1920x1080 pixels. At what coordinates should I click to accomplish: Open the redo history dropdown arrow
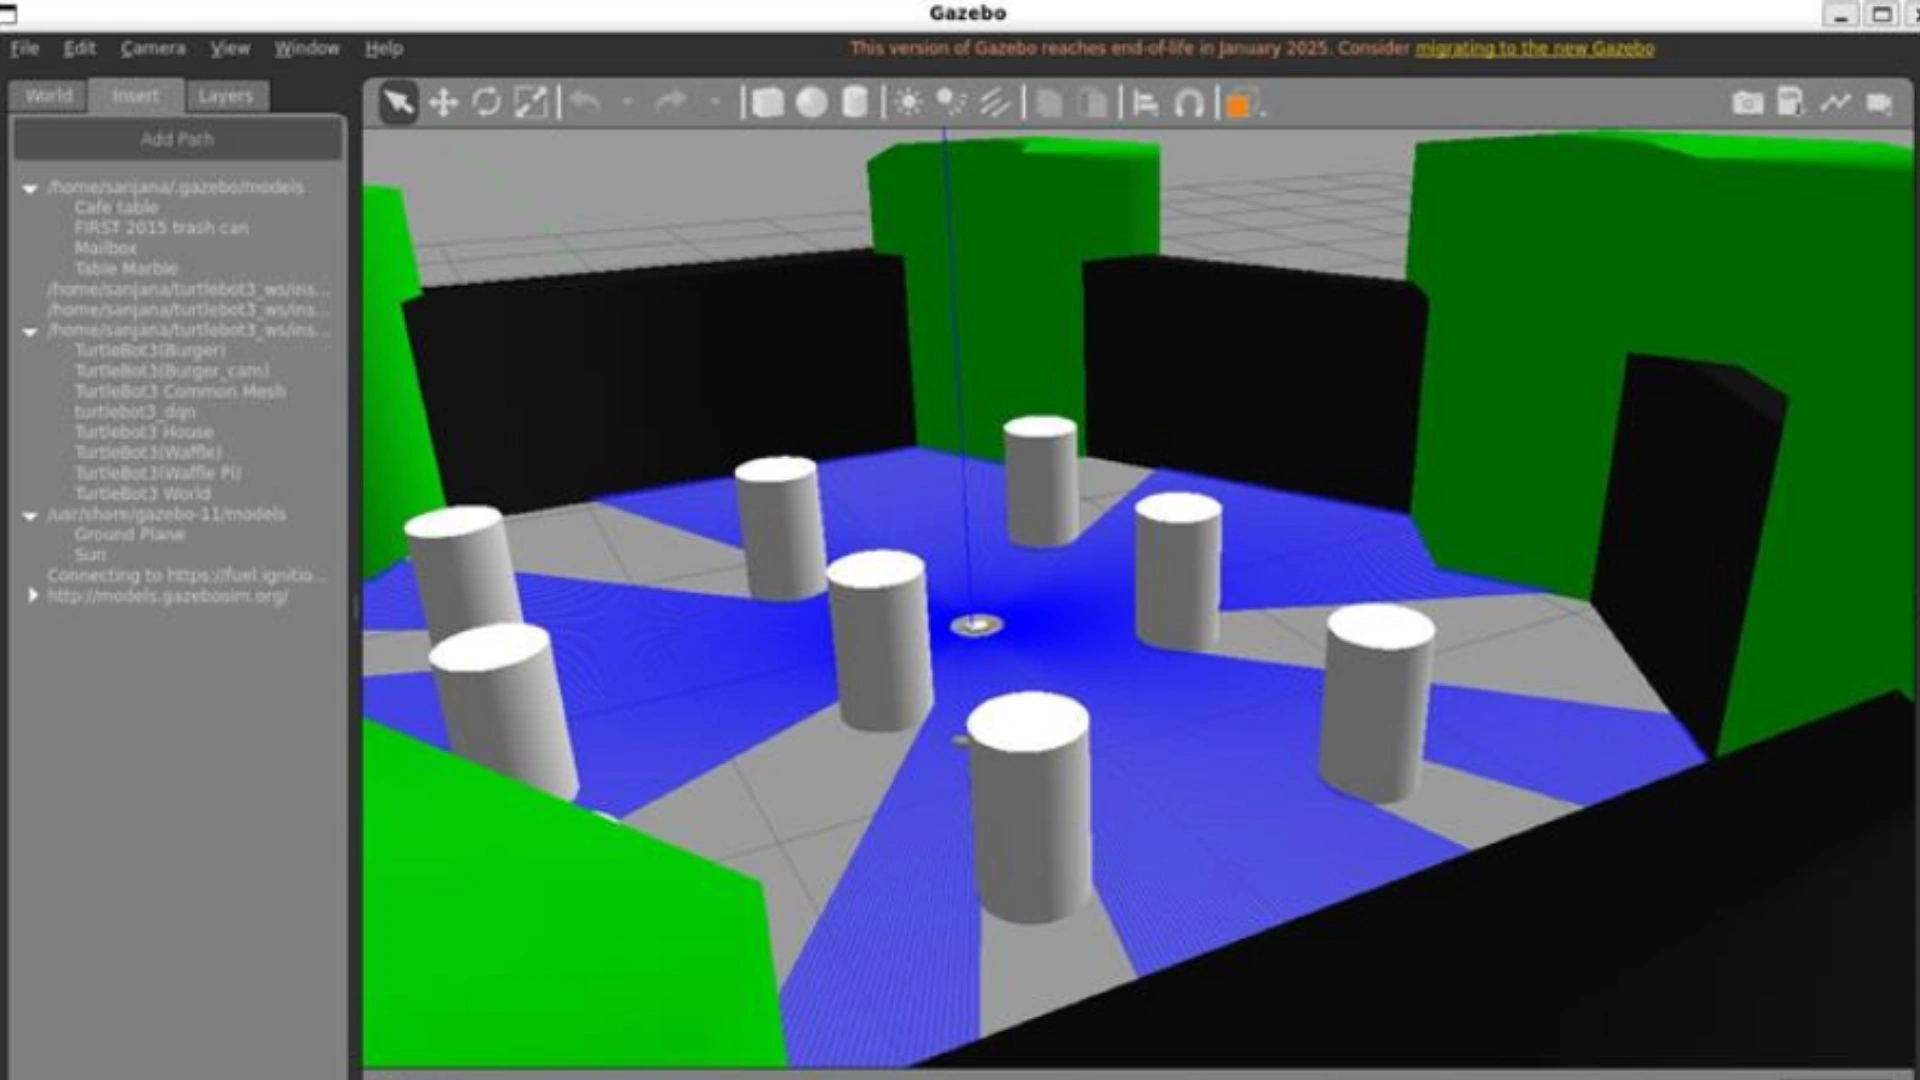pyautogui.click(x=714, y=102)
